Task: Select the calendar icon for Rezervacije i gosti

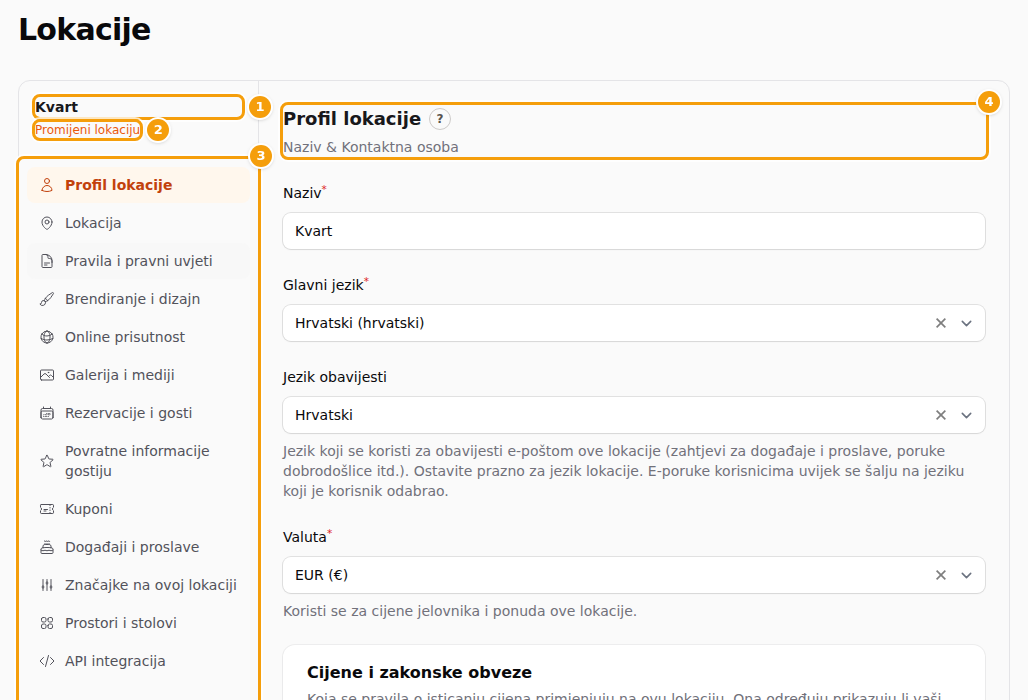Action: pyautogui.click(x=47, y=413)
